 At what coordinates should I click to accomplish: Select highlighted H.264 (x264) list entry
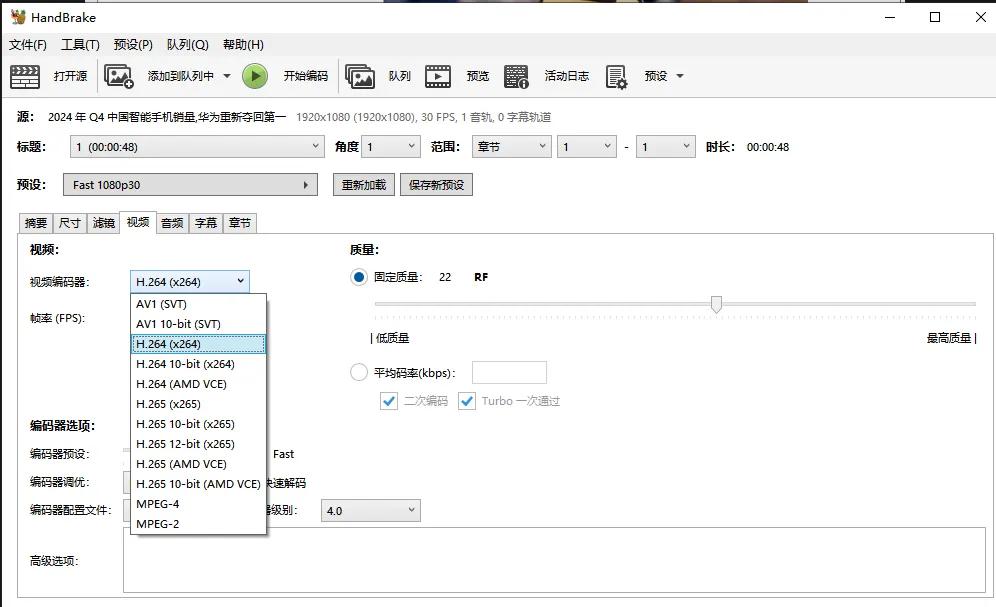pos(198,344)
